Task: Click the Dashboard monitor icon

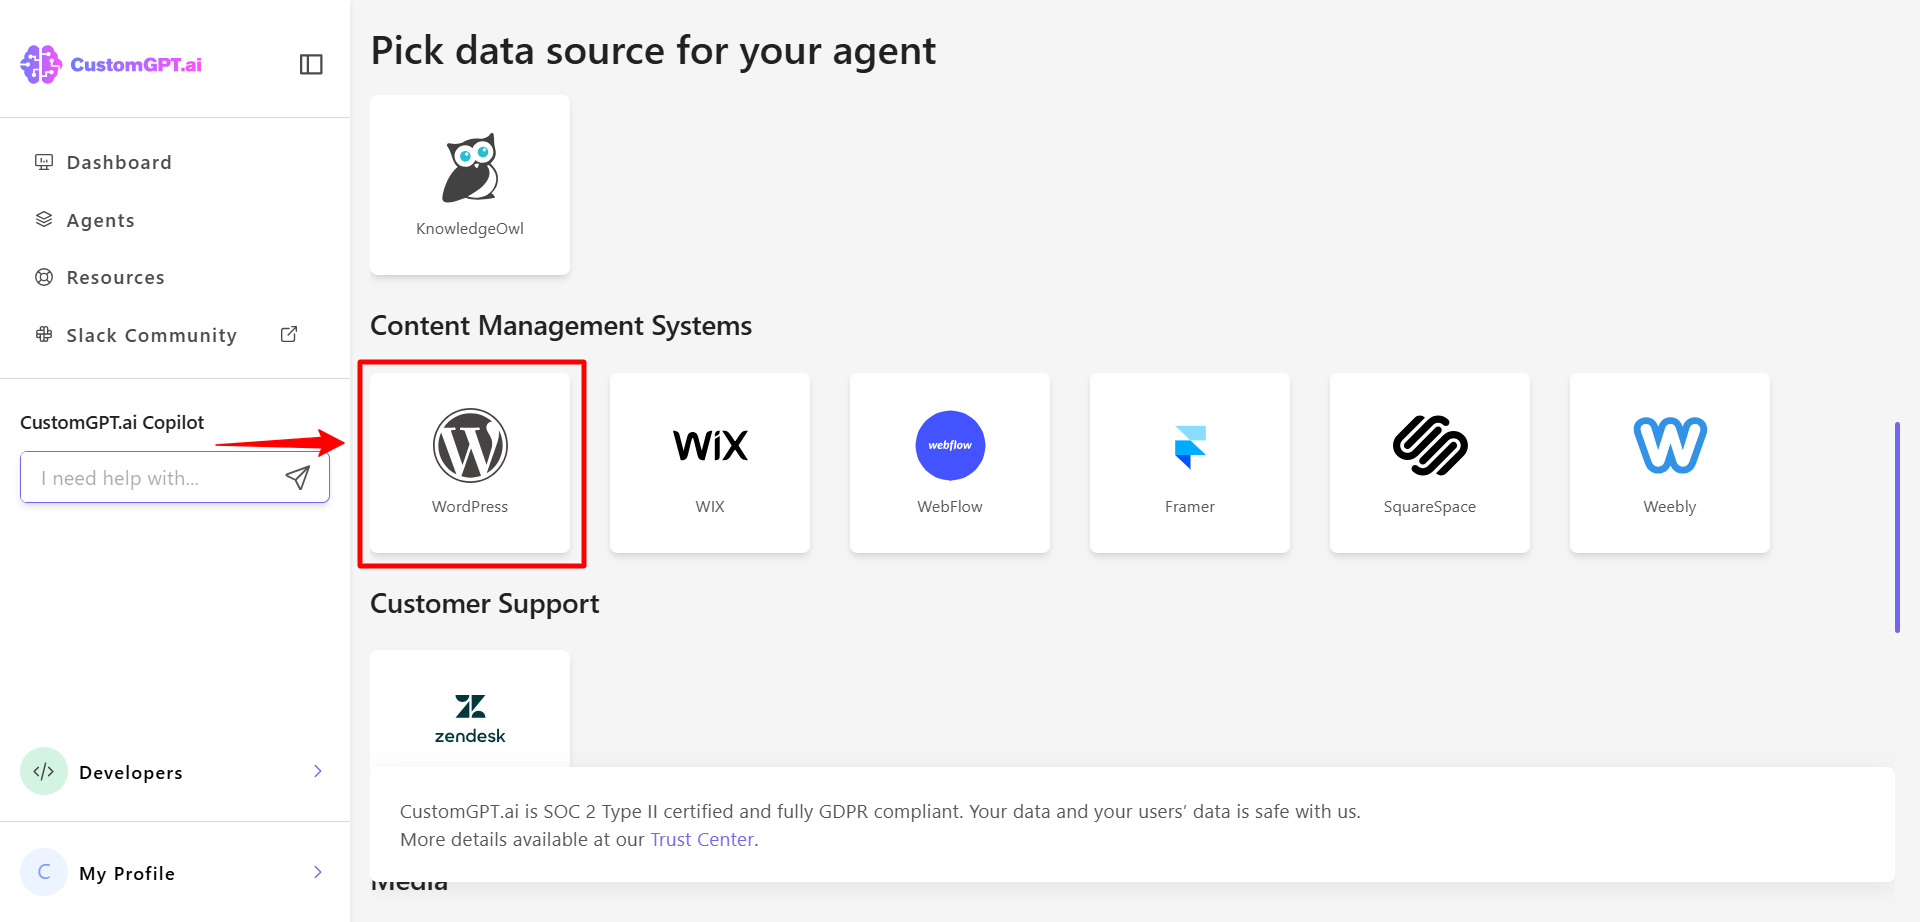Action: coord(44,162)
